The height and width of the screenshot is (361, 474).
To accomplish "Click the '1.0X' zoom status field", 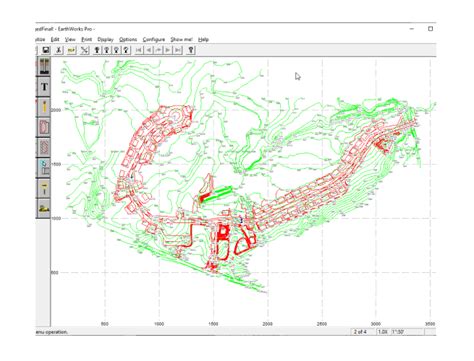I will coord(383,332).
